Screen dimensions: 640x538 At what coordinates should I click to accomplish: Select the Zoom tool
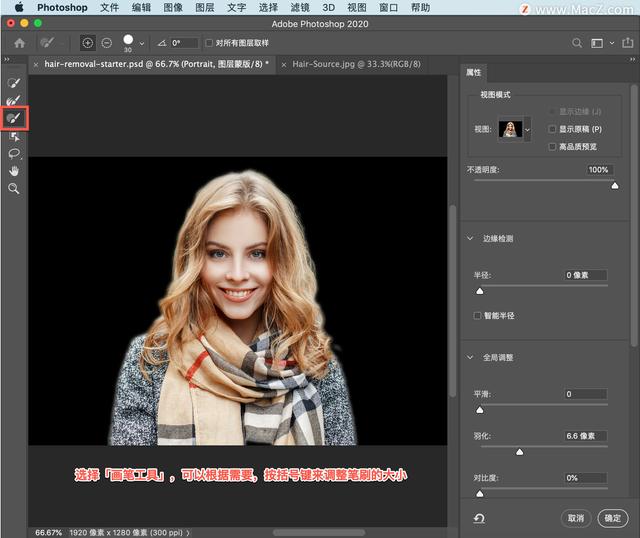pyautogui.click(x=14, y=188)
